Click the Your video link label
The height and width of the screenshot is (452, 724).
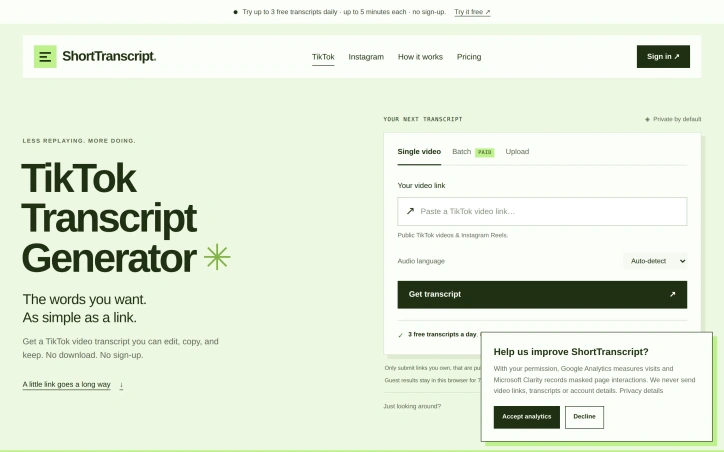421,186
